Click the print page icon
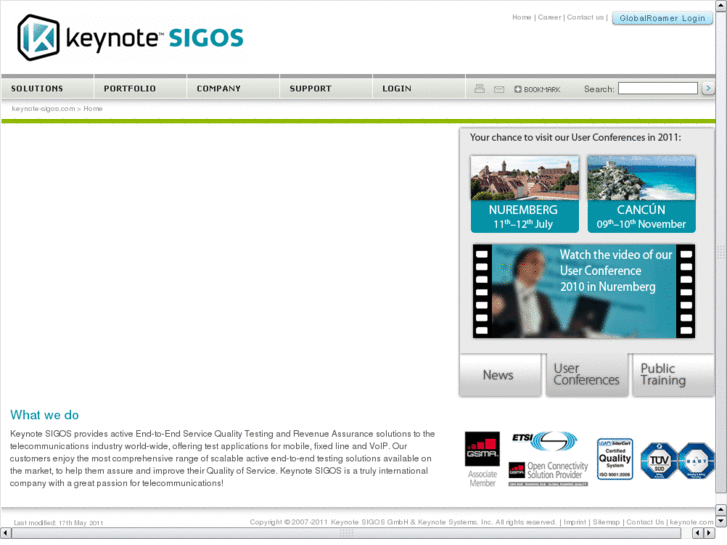 [x=479, y=89]
